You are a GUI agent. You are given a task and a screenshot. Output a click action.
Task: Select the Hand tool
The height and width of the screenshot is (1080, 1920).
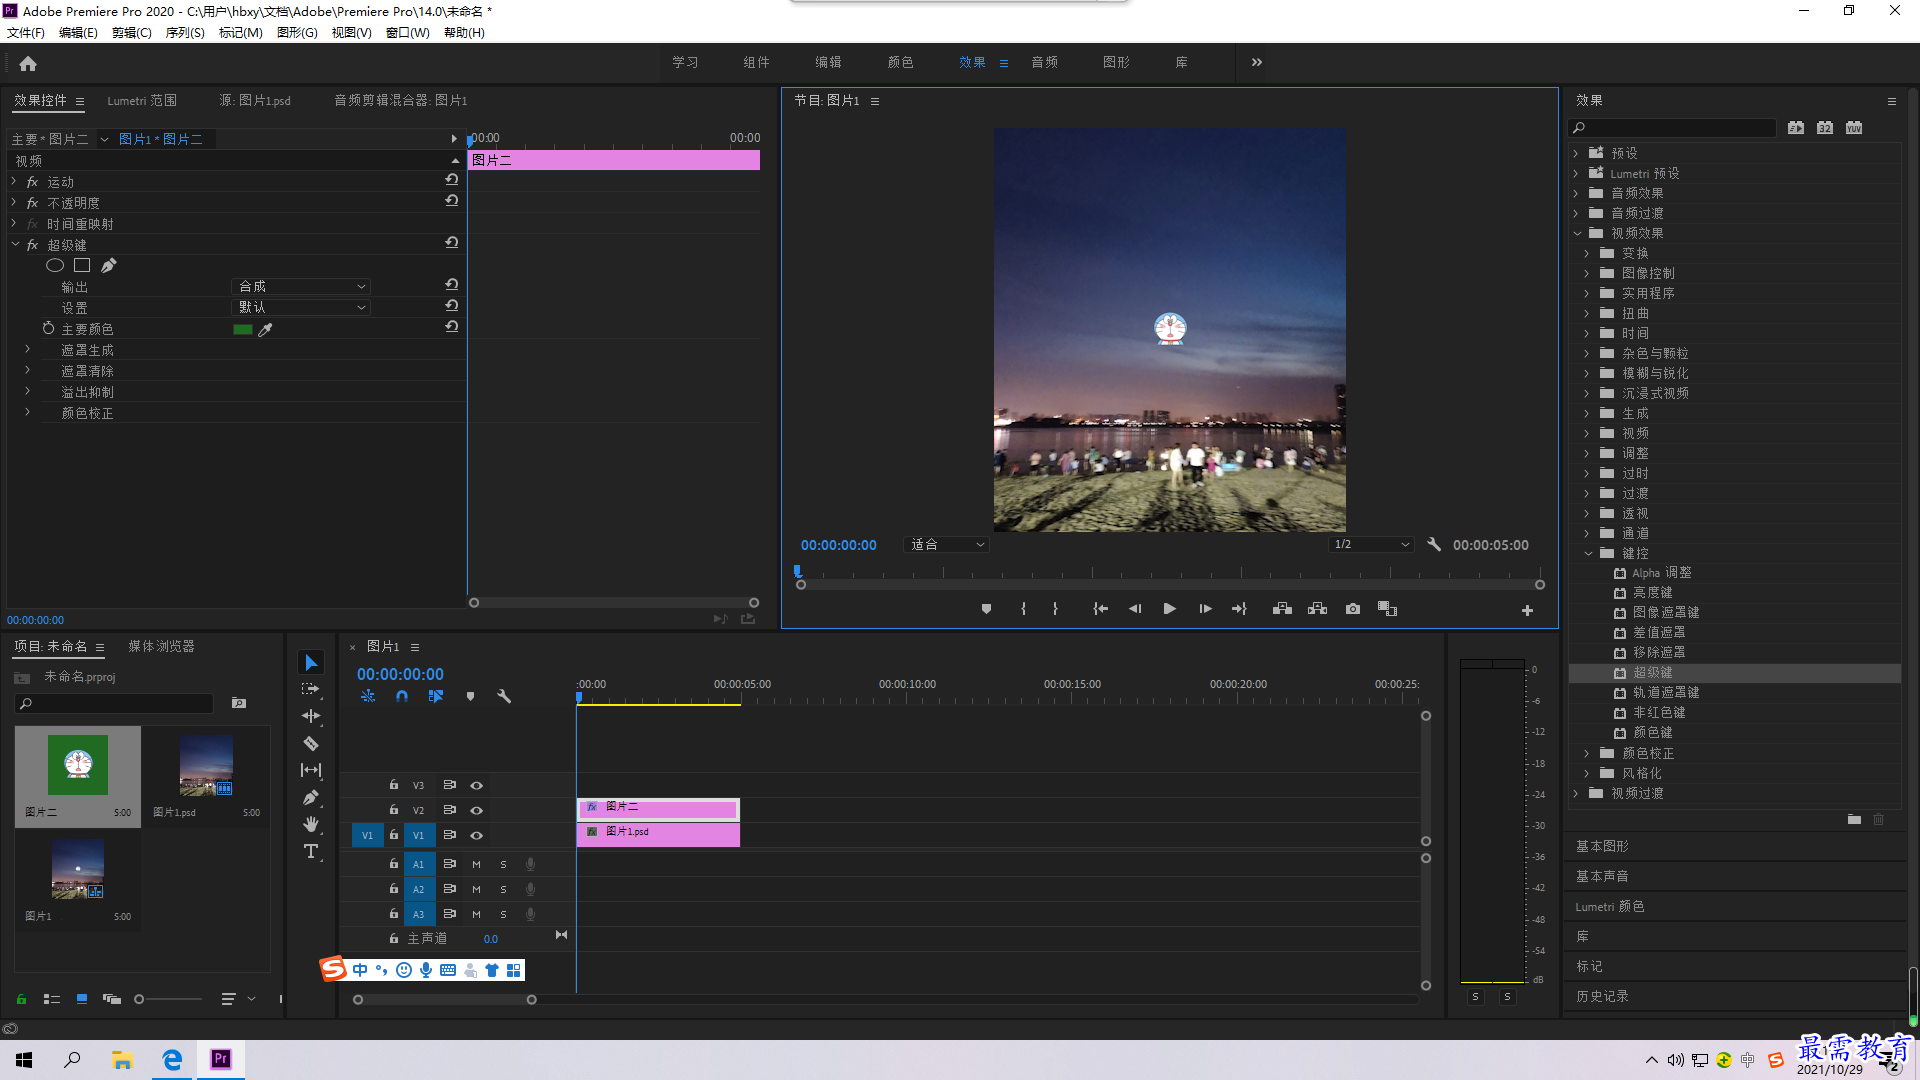click(x=311, y=824)
